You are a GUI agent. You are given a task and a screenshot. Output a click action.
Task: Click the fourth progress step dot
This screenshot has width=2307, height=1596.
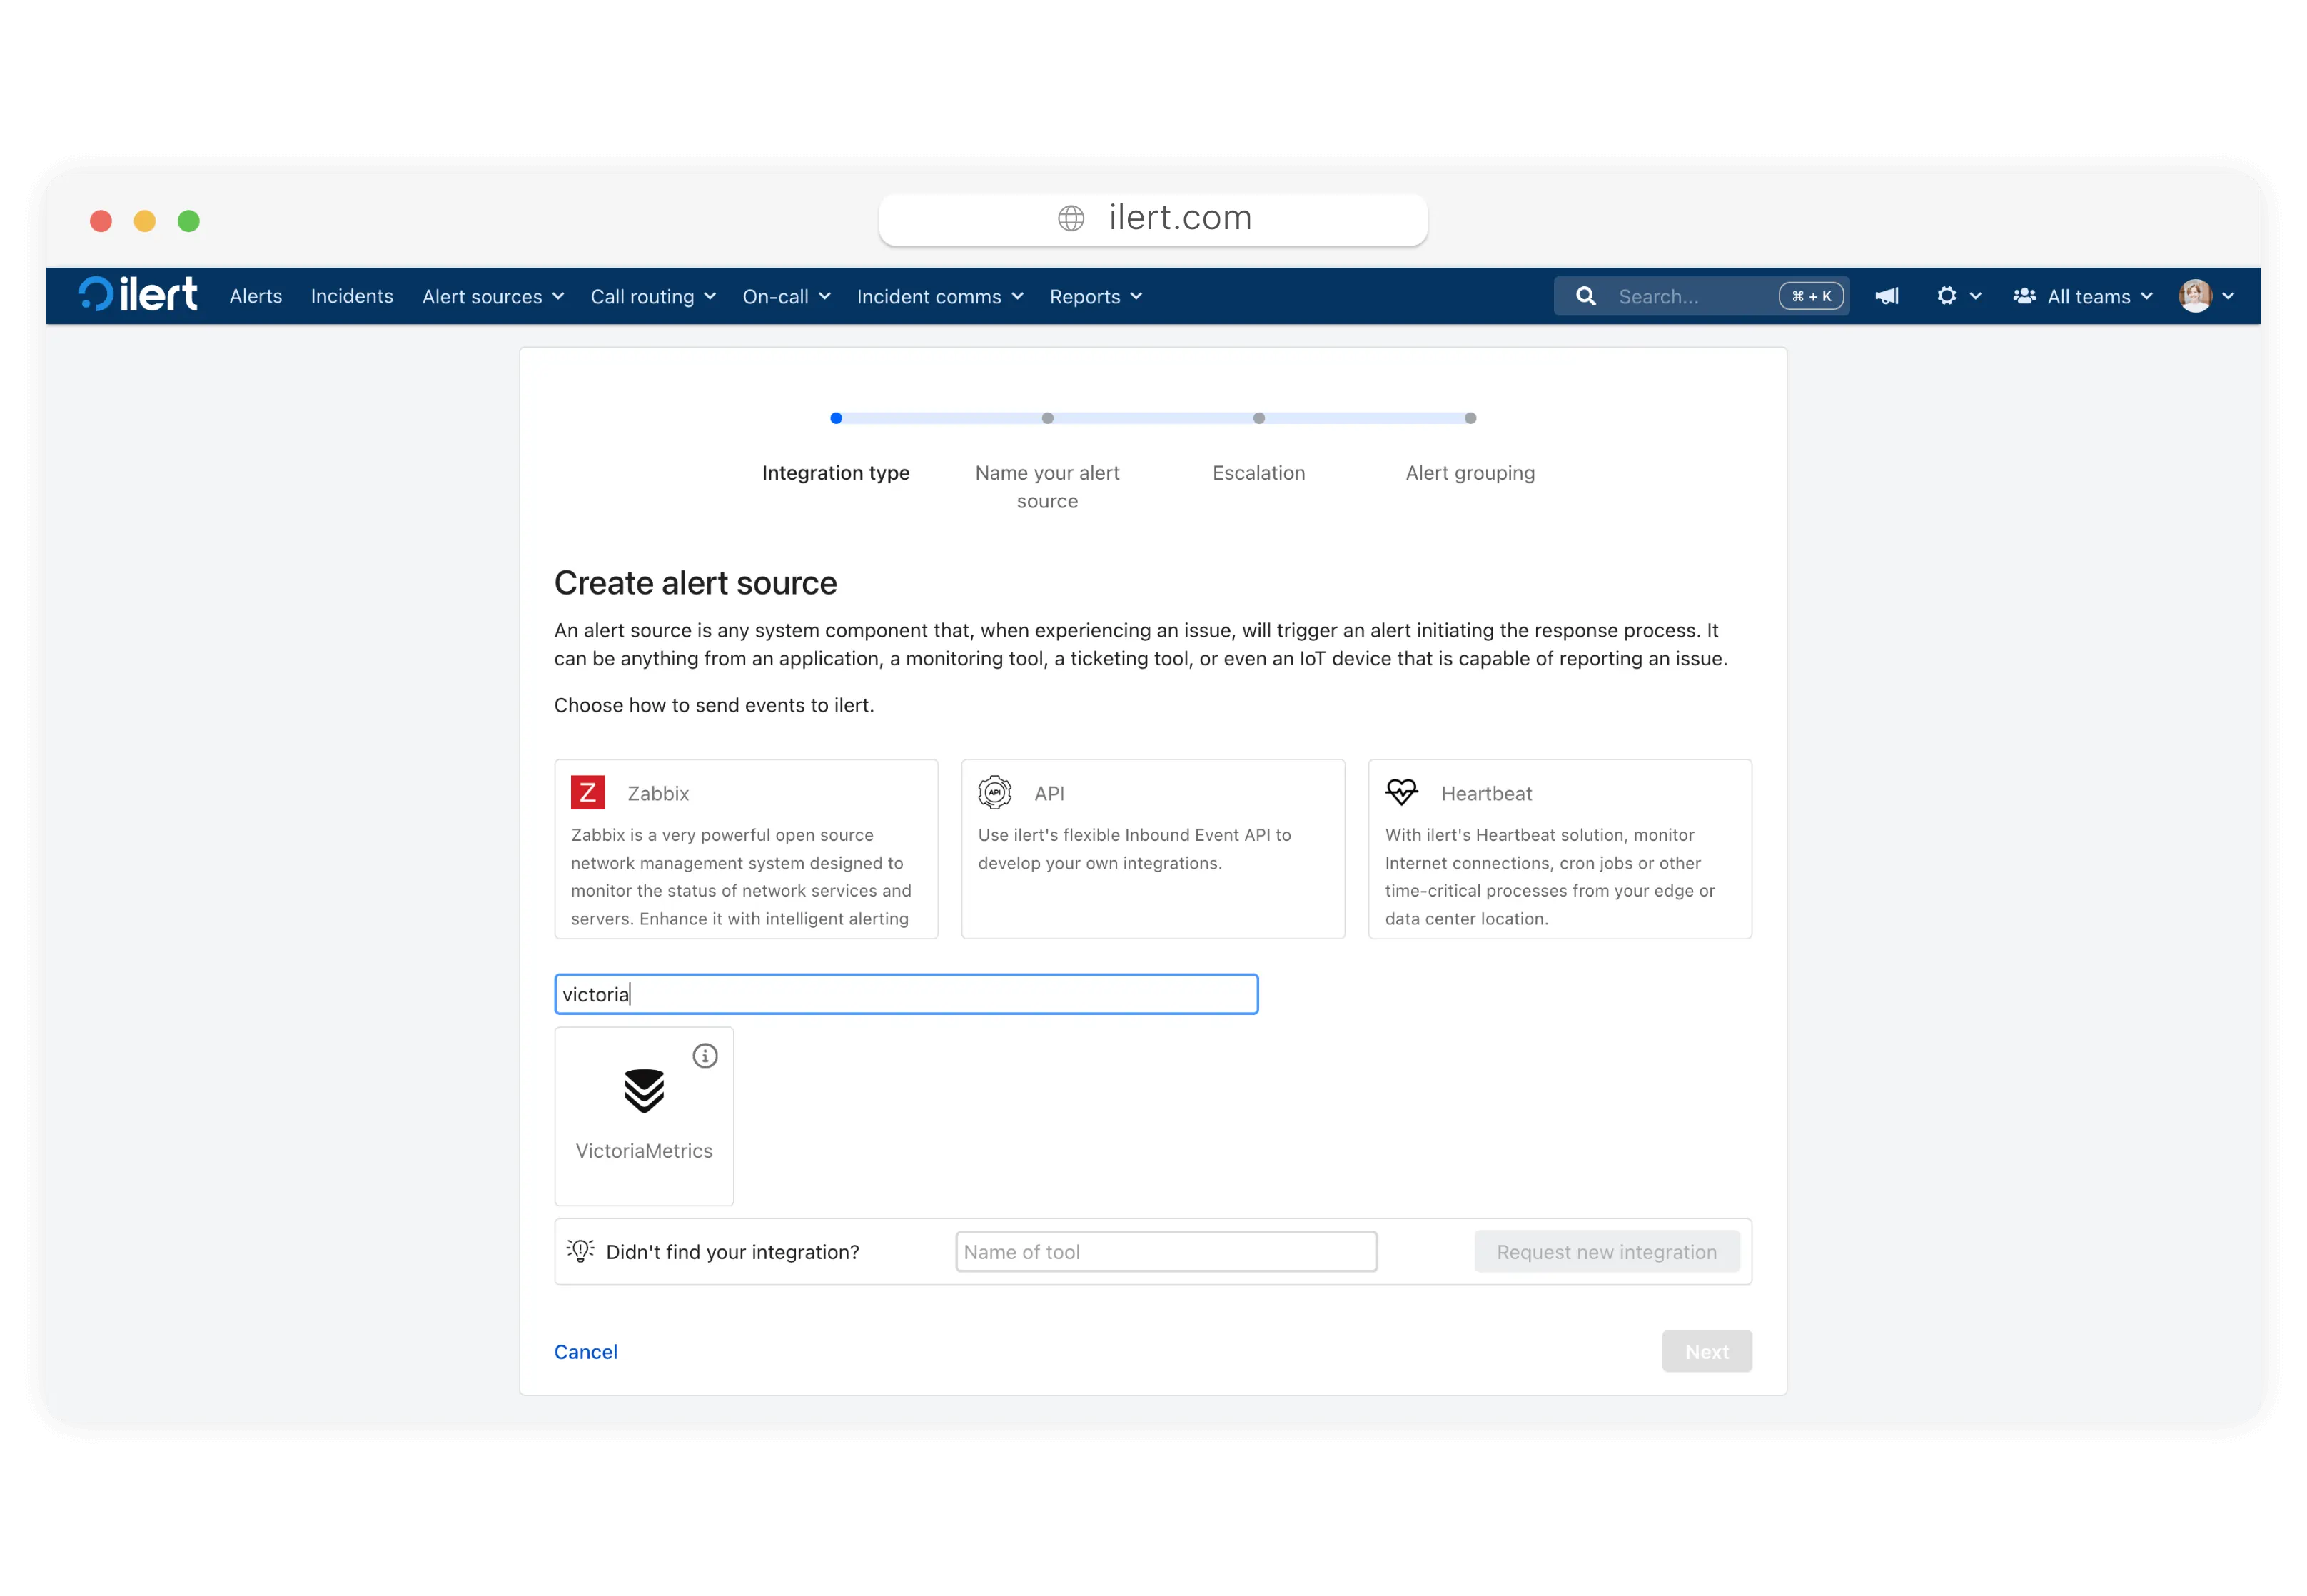tap(1470, 418)
